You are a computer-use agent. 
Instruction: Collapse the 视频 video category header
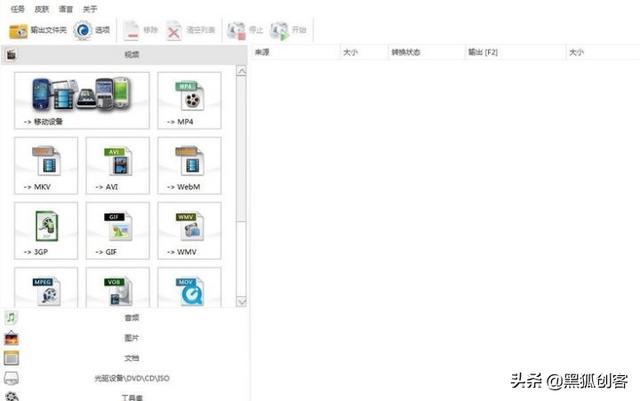(124, 54)
